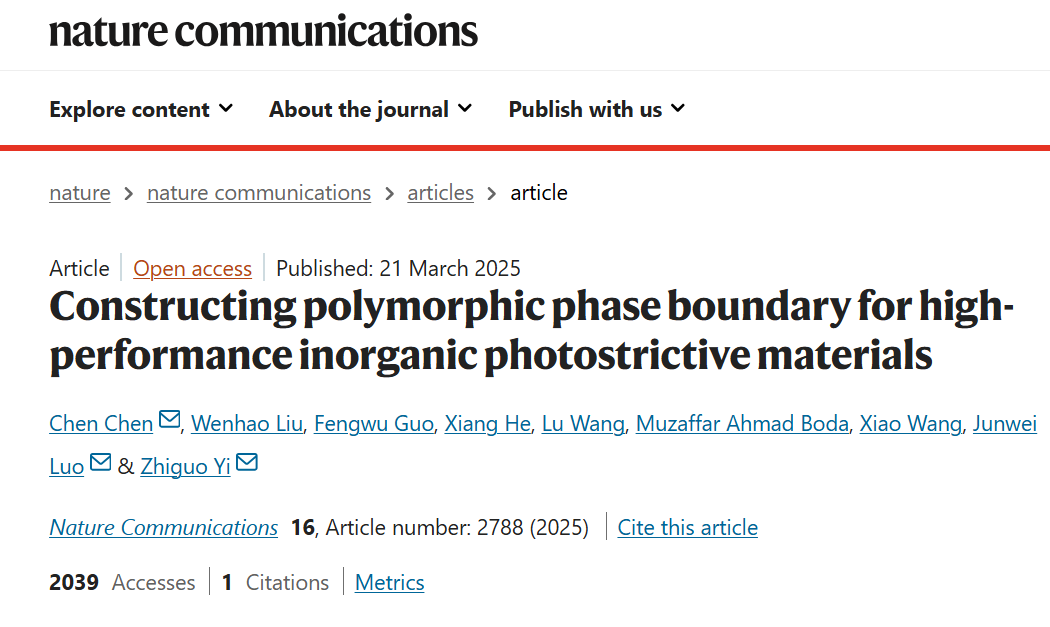Open the Open access link
1050x627 pixels.
(193, 269)
